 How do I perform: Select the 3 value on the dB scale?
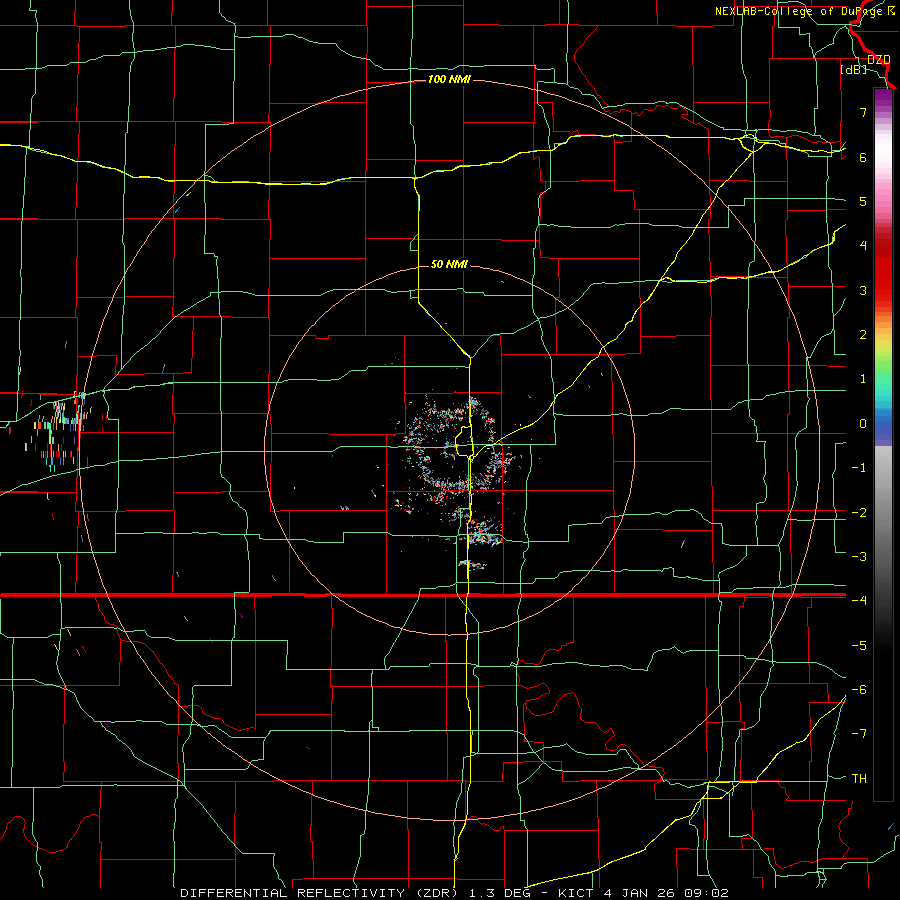pyautogui.click(x=863, y=290)
